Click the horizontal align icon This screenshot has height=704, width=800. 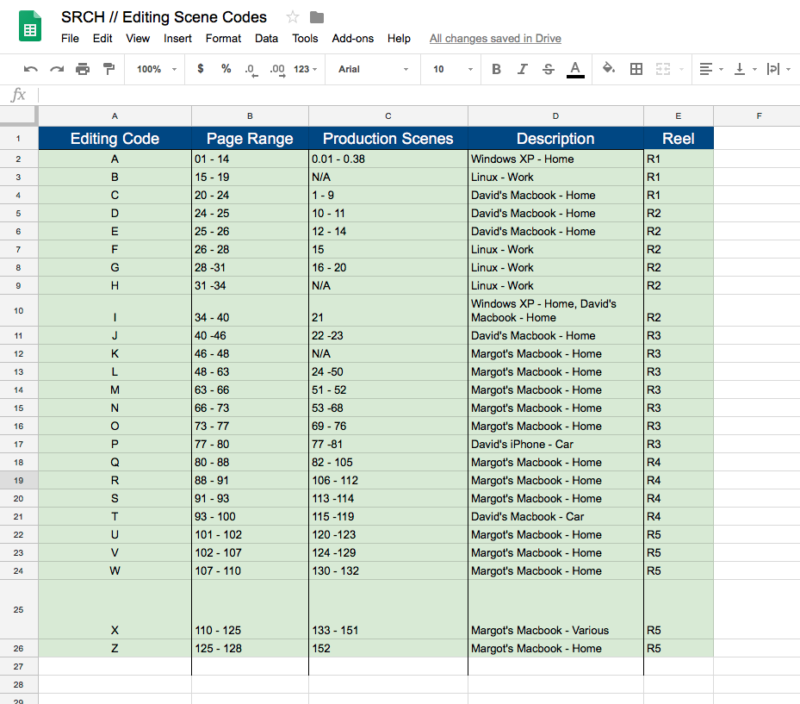[706, 69]
